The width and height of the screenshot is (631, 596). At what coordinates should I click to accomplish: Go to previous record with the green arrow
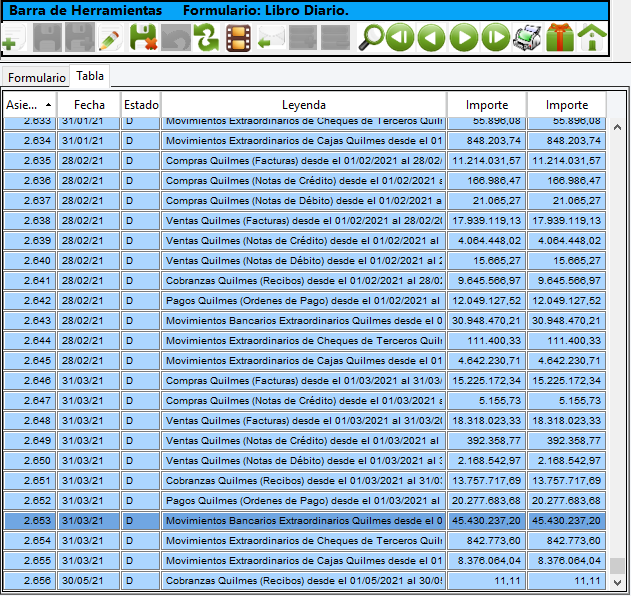coord(431,38)
